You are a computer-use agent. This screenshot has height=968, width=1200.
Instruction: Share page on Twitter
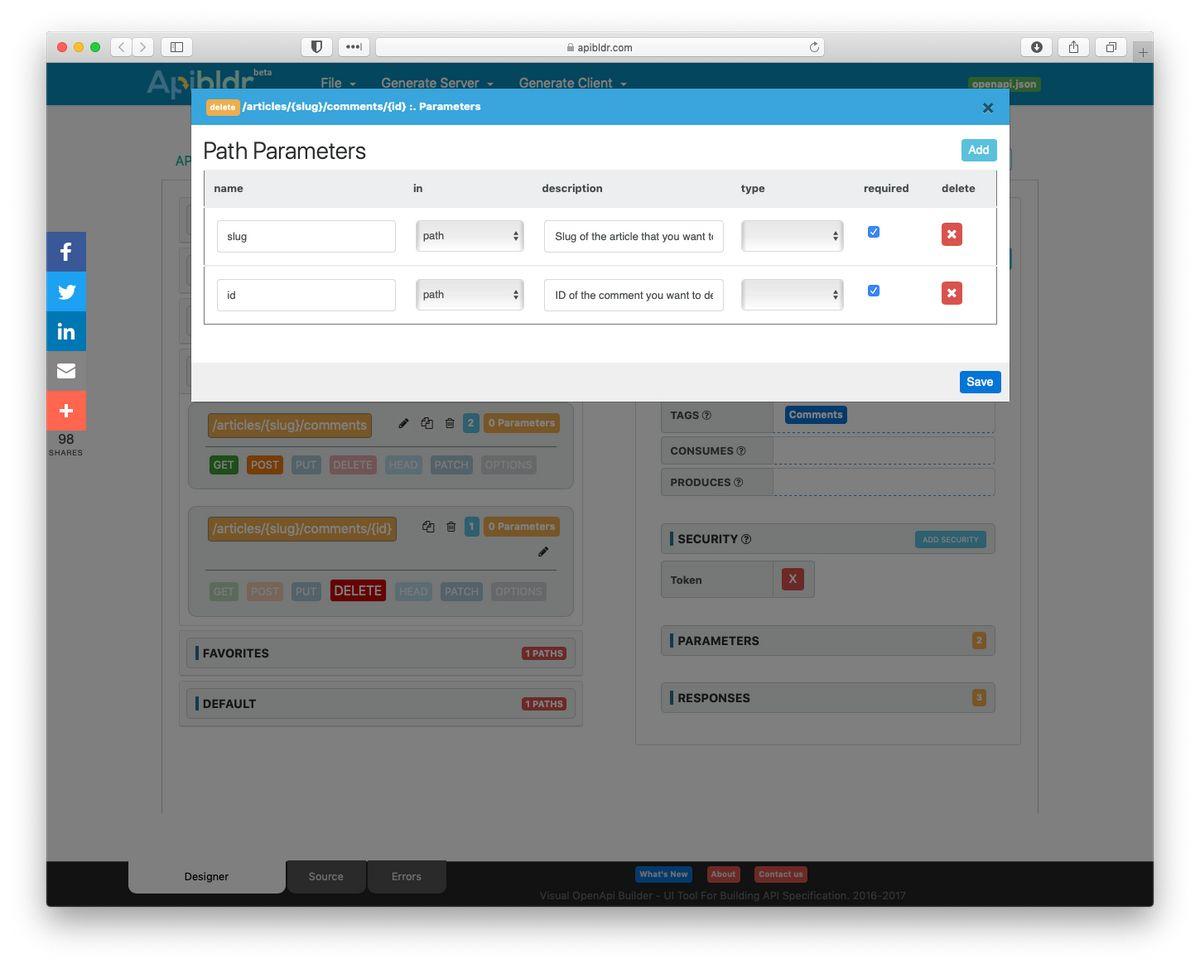pos(66,292)
